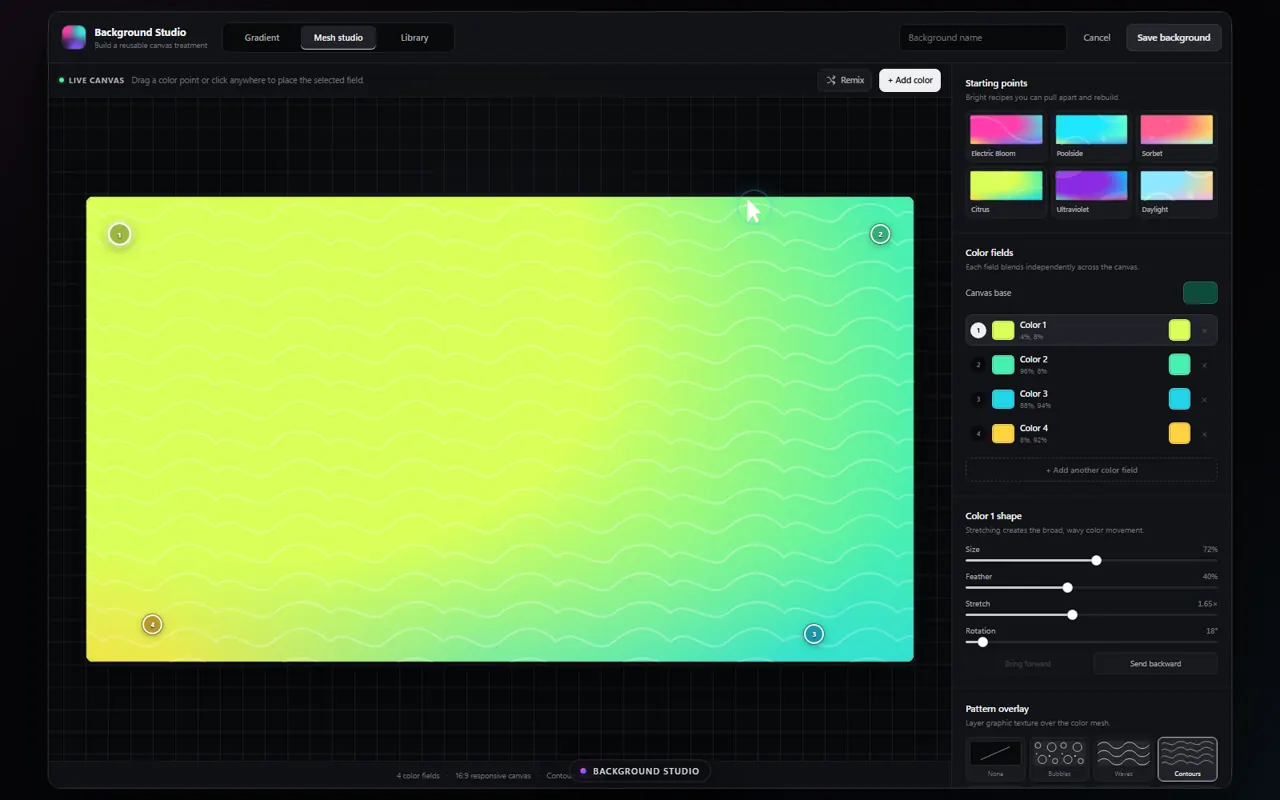Remove Color 1 with its x icon
This screenshot has width=1280, height=800.
1204,330
